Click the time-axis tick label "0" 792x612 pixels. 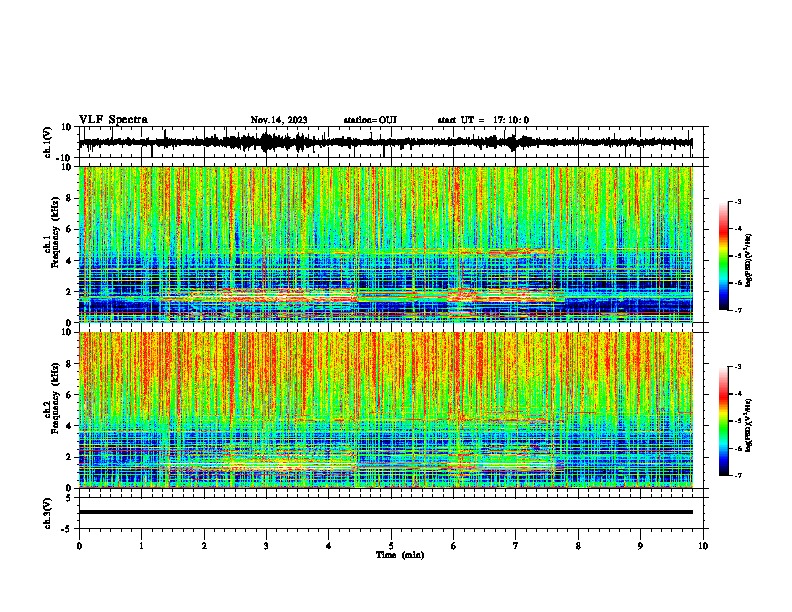[x=79, y=546]
